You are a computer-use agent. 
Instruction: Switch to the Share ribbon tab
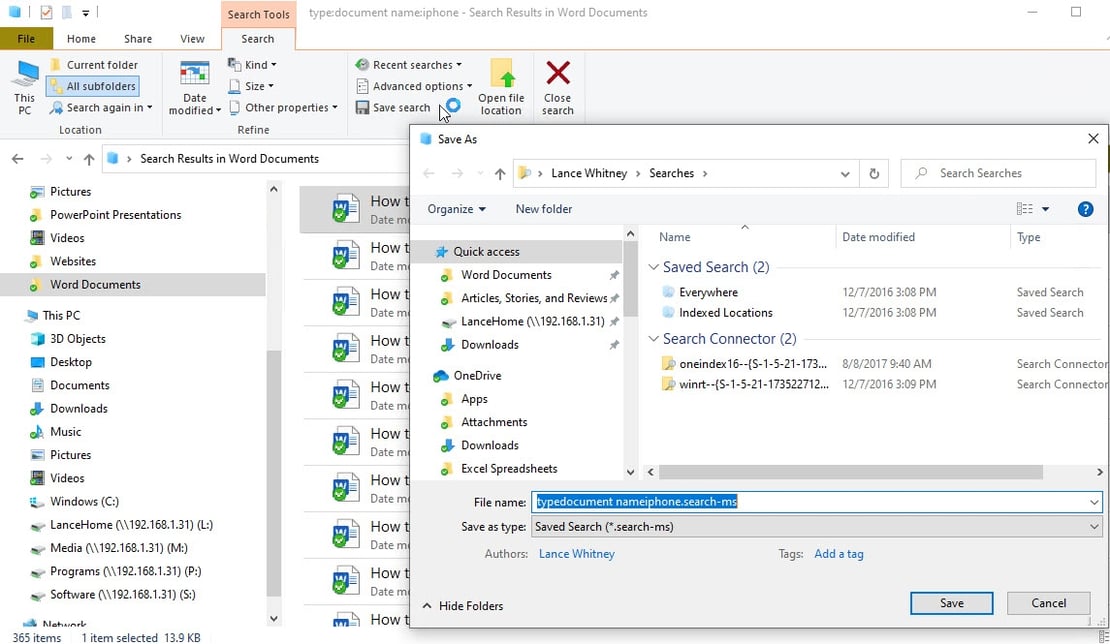pyautogui.click(x=138, y=39)
